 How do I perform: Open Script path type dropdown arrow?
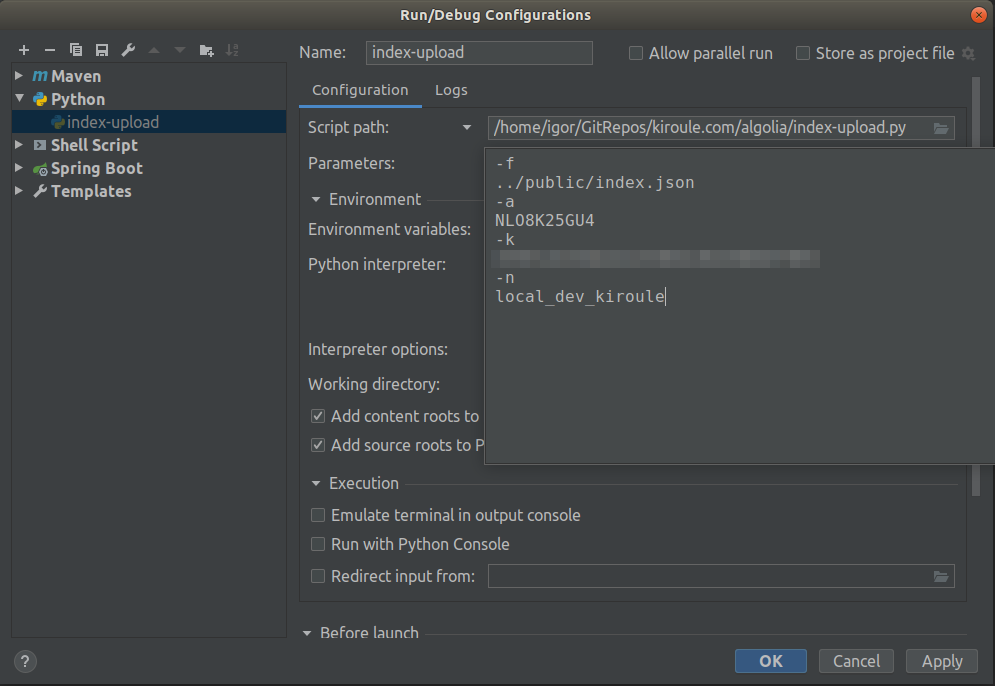click(467, 128)
